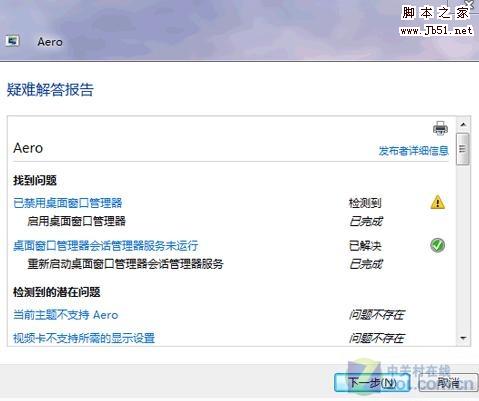
Task: Click 问题不存在 beside 视频卡不支持所需的显示设置
Action: click(x=377, y=338)
